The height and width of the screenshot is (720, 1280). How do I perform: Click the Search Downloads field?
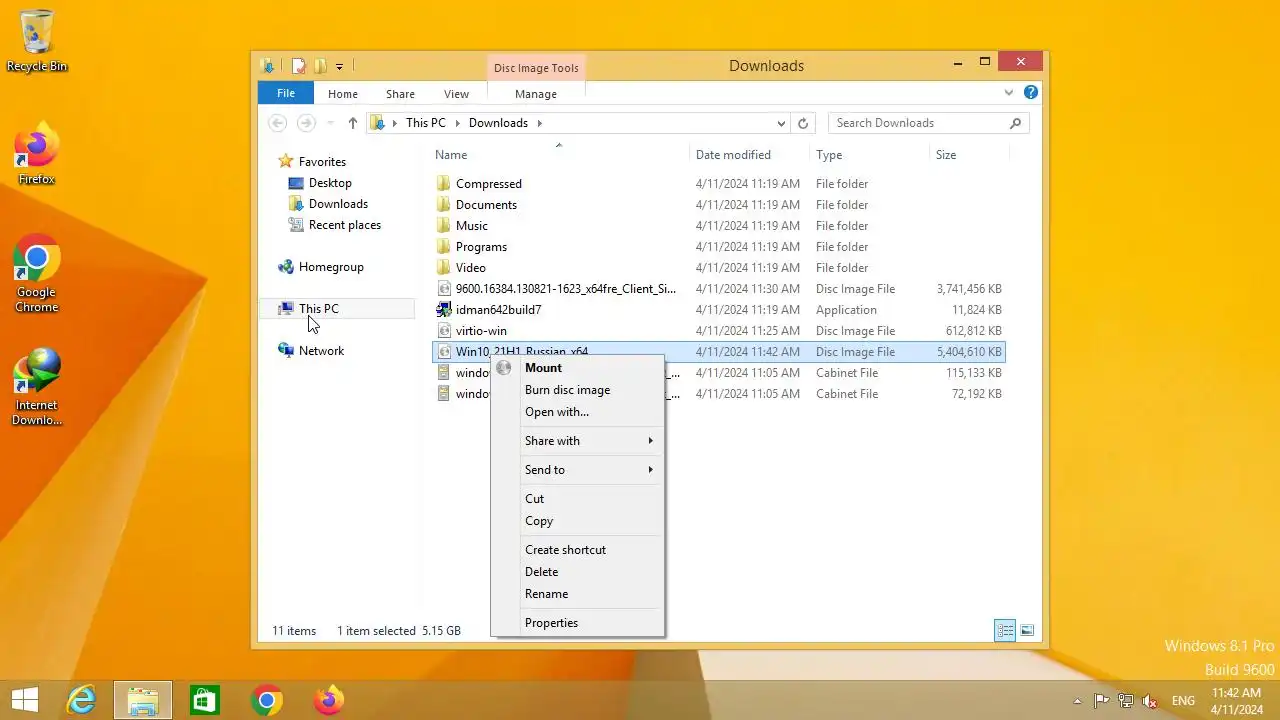point(918,123)
